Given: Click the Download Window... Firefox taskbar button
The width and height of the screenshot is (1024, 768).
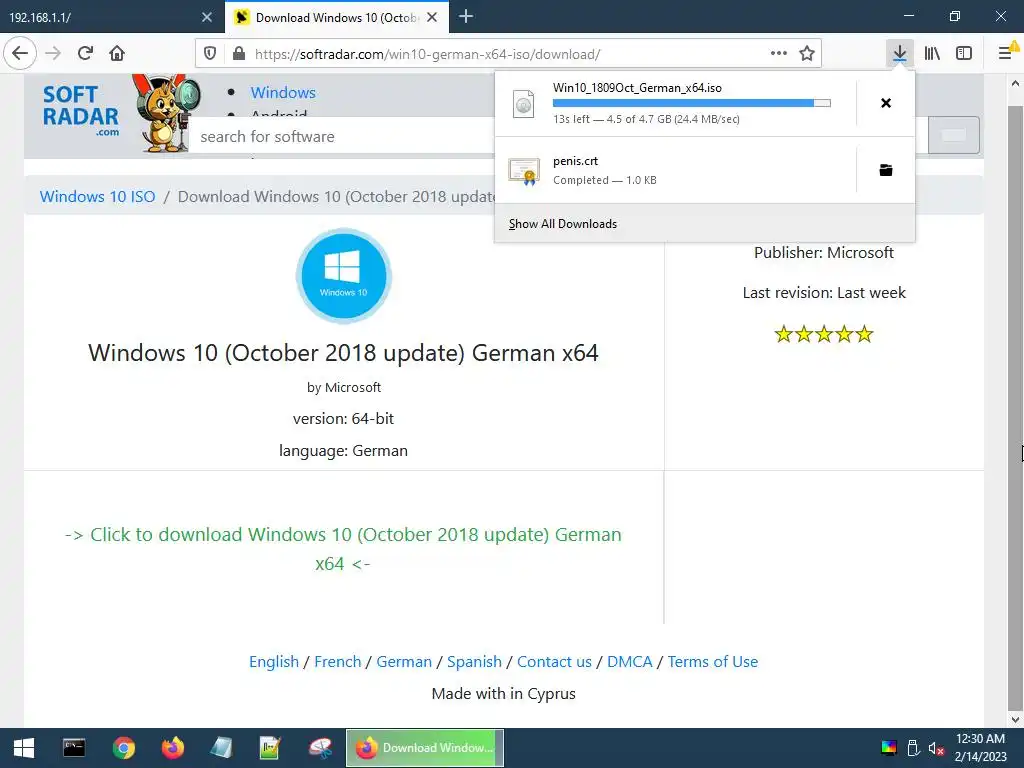Looking at the screenshot, I should (x=424, y=748).
